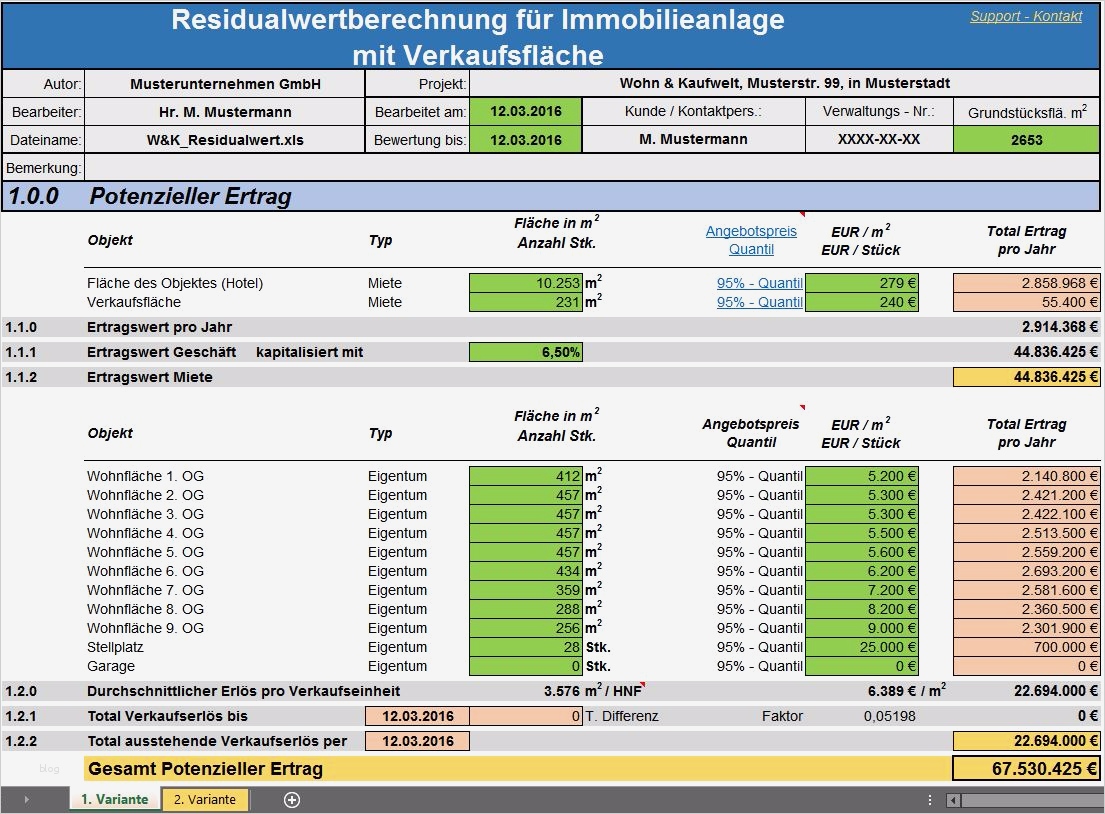
Task: Click the left scroll arrow of the horizontal scrollbar
Action: (951, 799)
